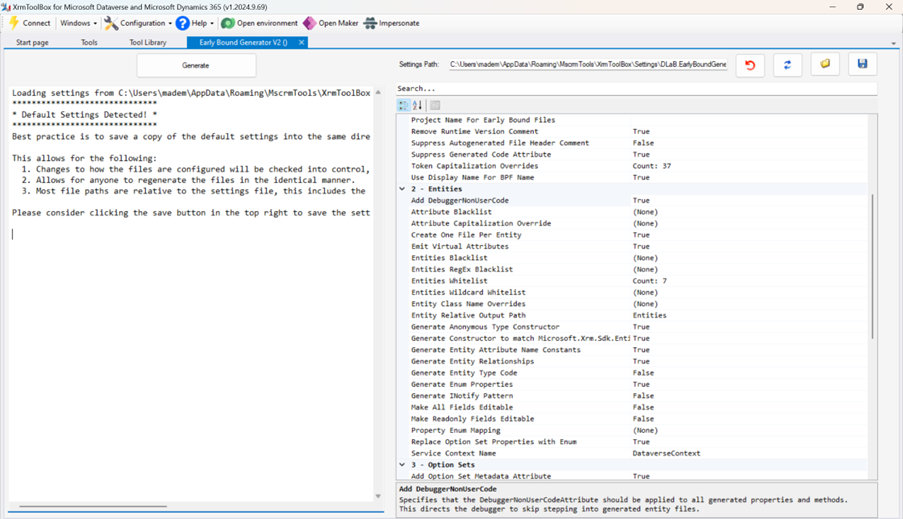This screenshot has height=519, width=903.
Task: Launch Open Maker from the toolbar
Action: click(310, 23)
